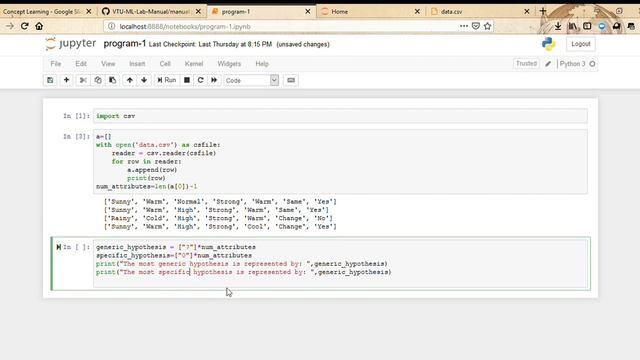This screenshot has height=360, width=640.
Task: Click the import csv code cell
Action: tap(340, 116)
